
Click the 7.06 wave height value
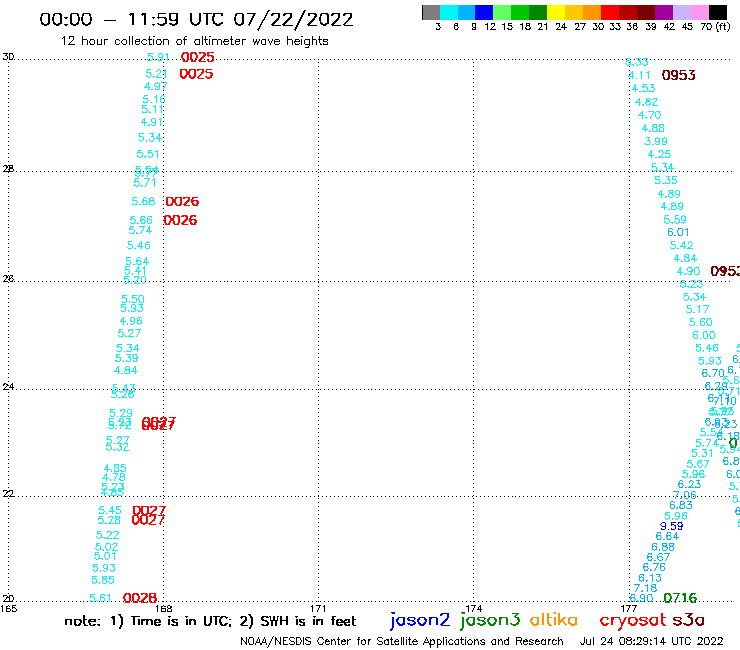point(685,495)
